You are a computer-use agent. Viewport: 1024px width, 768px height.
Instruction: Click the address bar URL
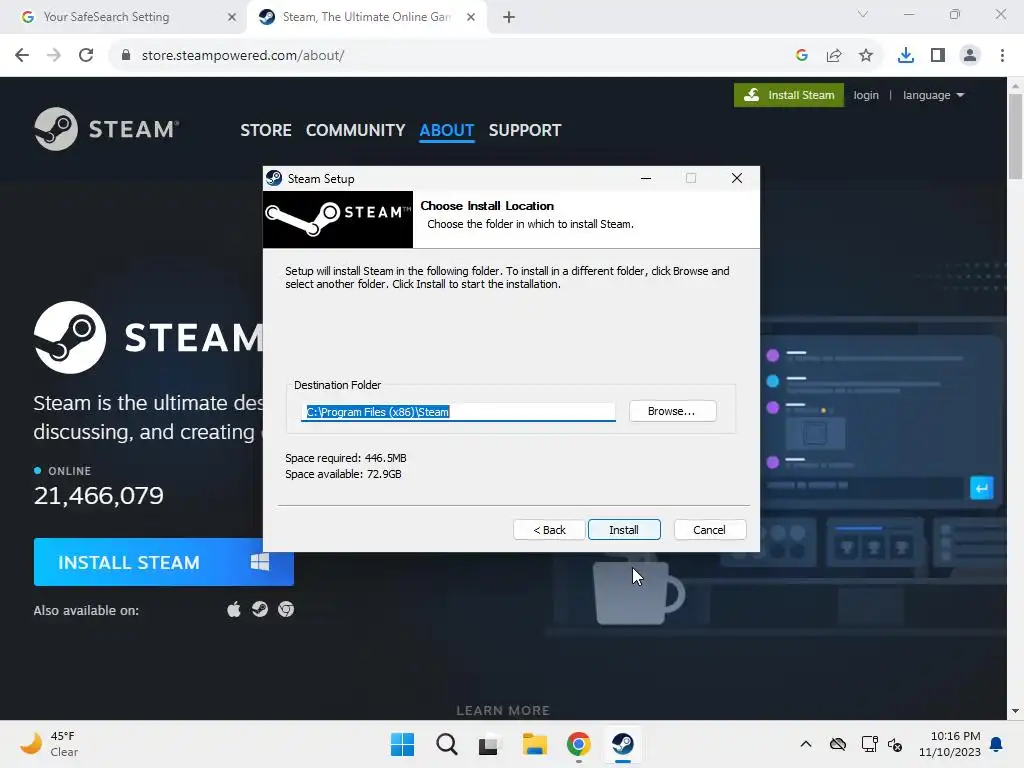click(243, 56)
